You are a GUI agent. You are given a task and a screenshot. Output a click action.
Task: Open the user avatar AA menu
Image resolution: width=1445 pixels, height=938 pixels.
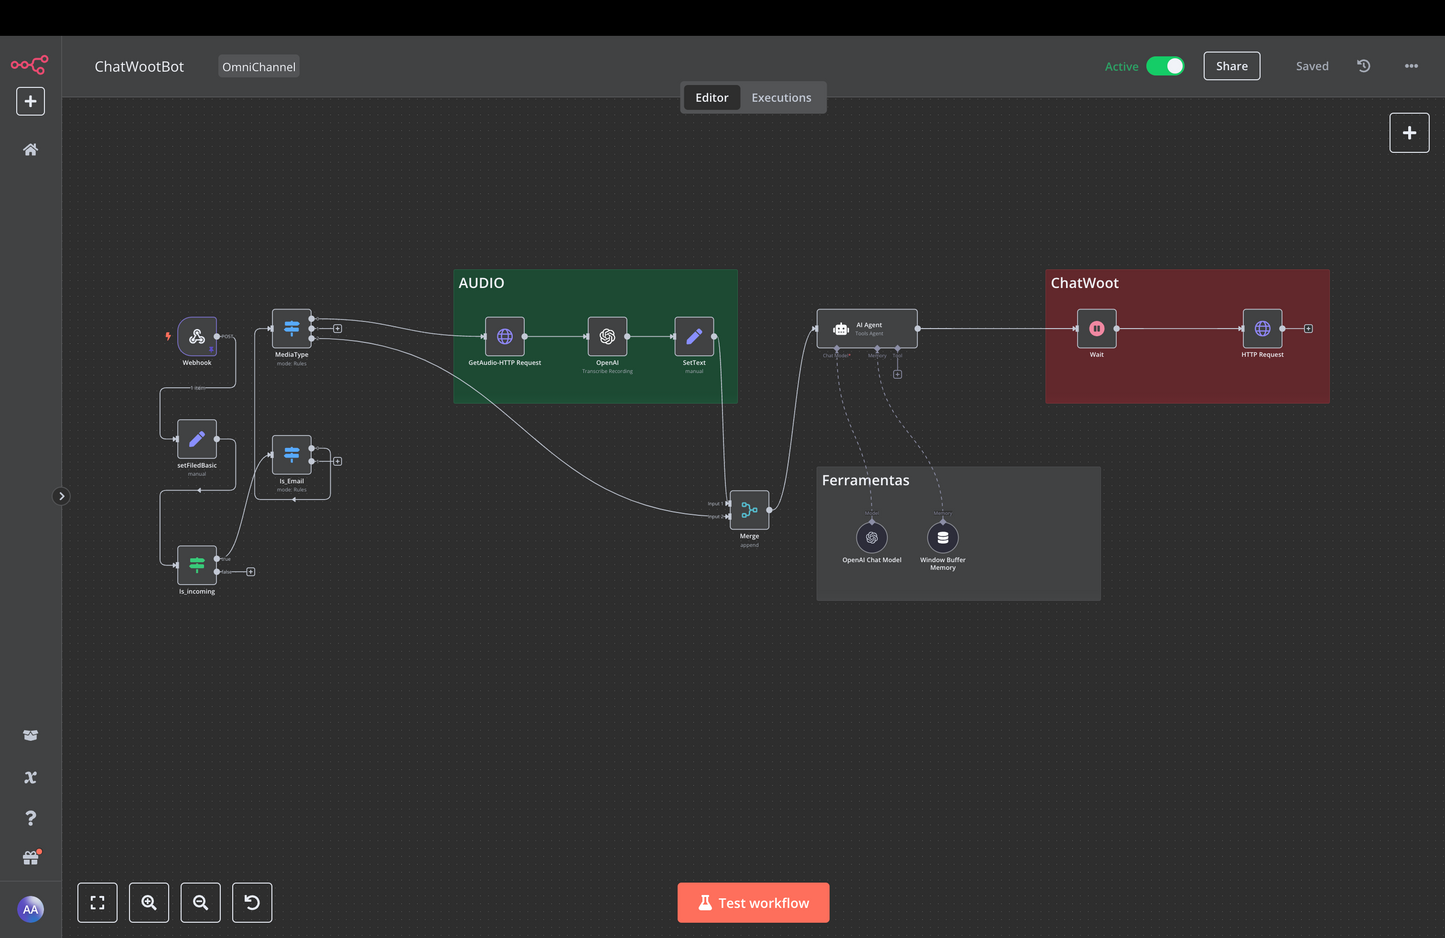[31, 909]
